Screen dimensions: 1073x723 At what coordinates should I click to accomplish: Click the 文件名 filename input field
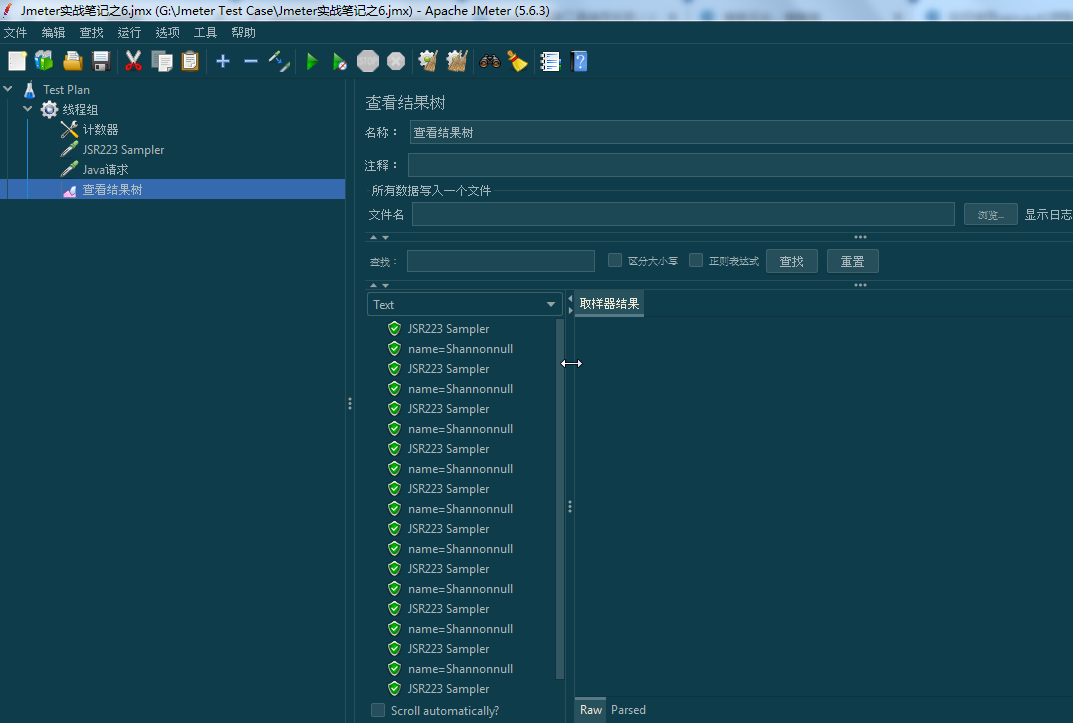coord(683,214)
